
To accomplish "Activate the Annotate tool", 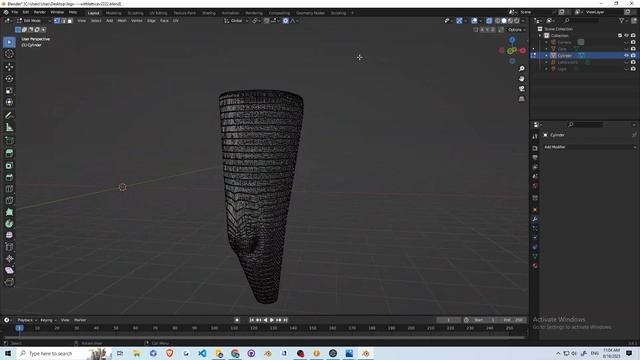I will tap(9, 116).
